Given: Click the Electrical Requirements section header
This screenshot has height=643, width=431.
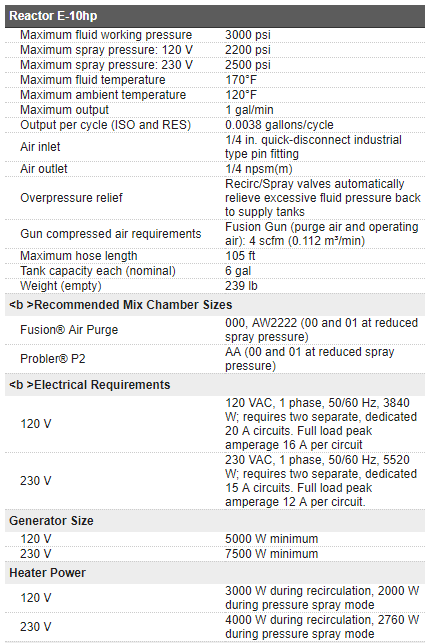Looking at the screenshot, I should tap(89, 385).
